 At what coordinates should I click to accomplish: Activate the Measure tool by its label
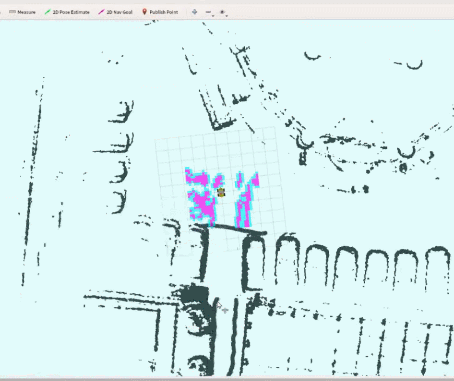pyautogui.click(x=26, y=12)
